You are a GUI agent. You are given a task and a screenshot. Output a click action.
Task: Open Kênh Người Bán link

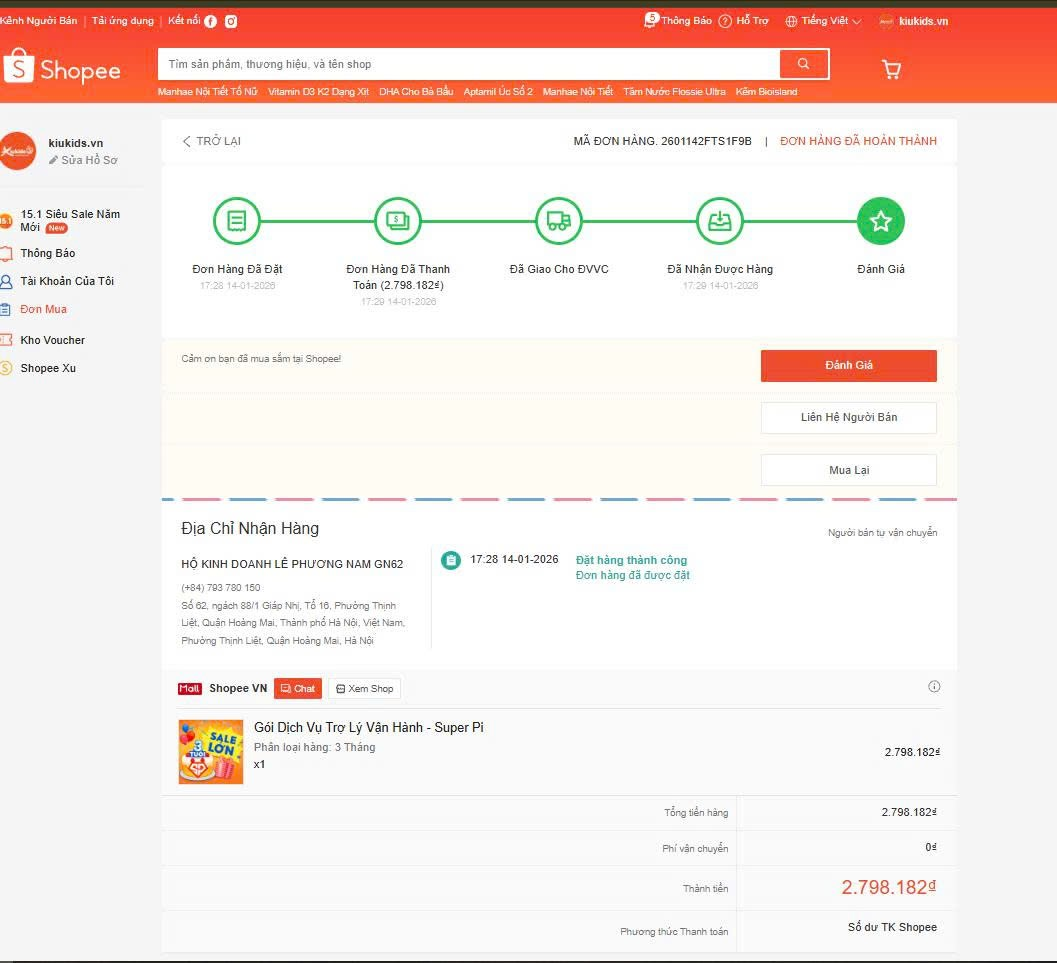38,21
